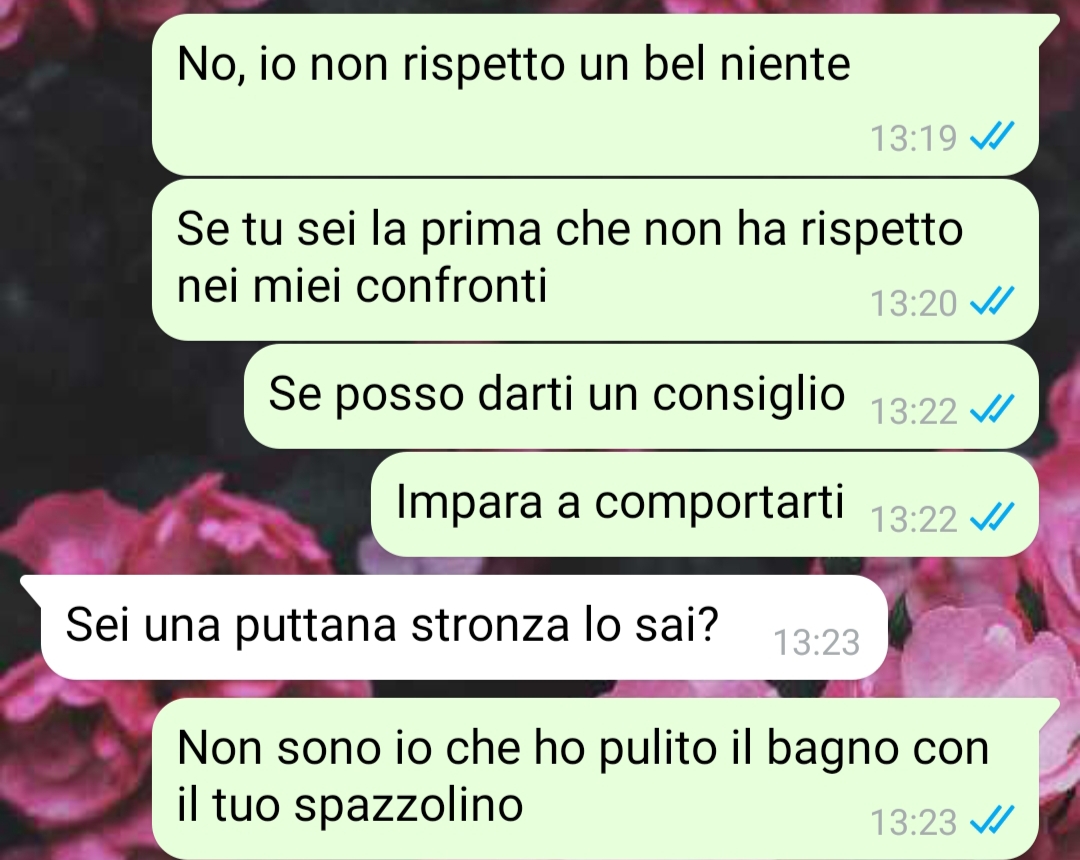1080x860 pixels.
Task: Tap the words 'nei miei confronti'
Action: [362, 285]
